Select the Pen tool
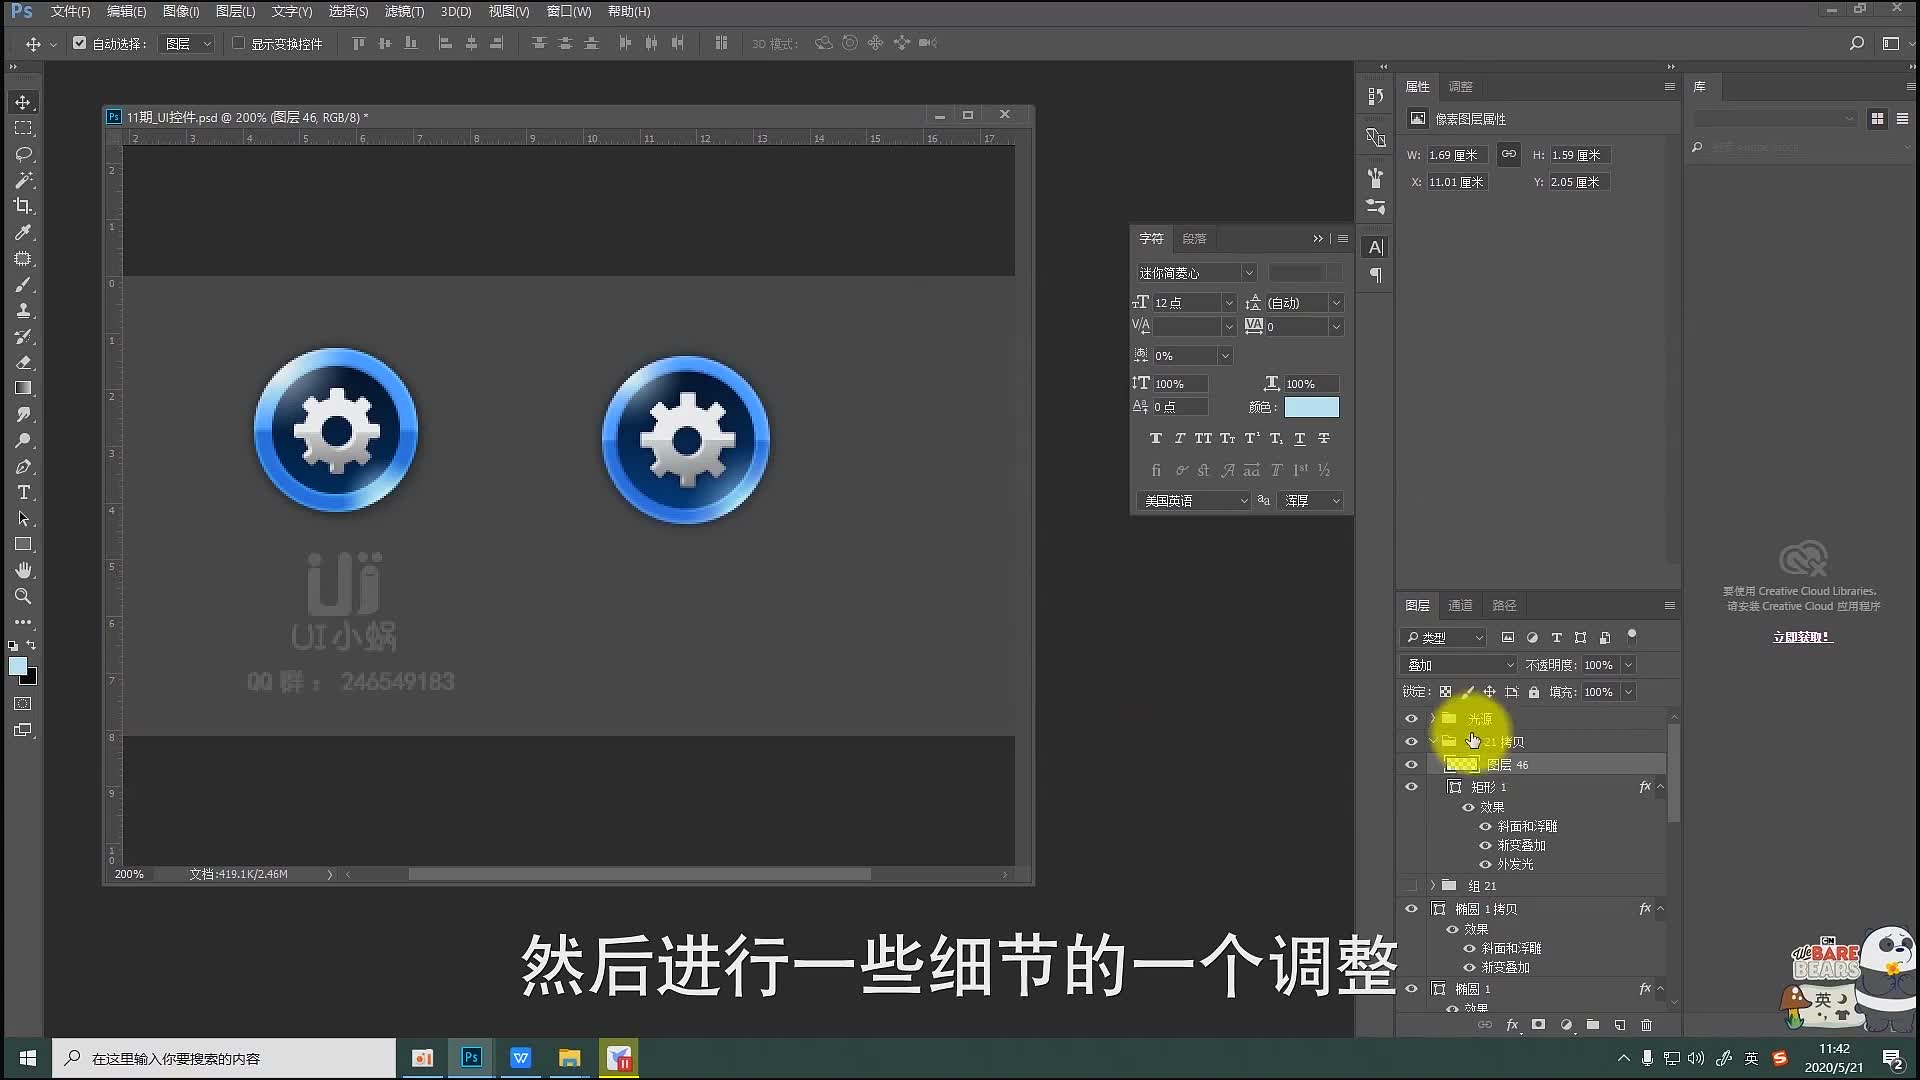Image resolution: width=1920 pixels, height=1080 pixels. [23, 466]
